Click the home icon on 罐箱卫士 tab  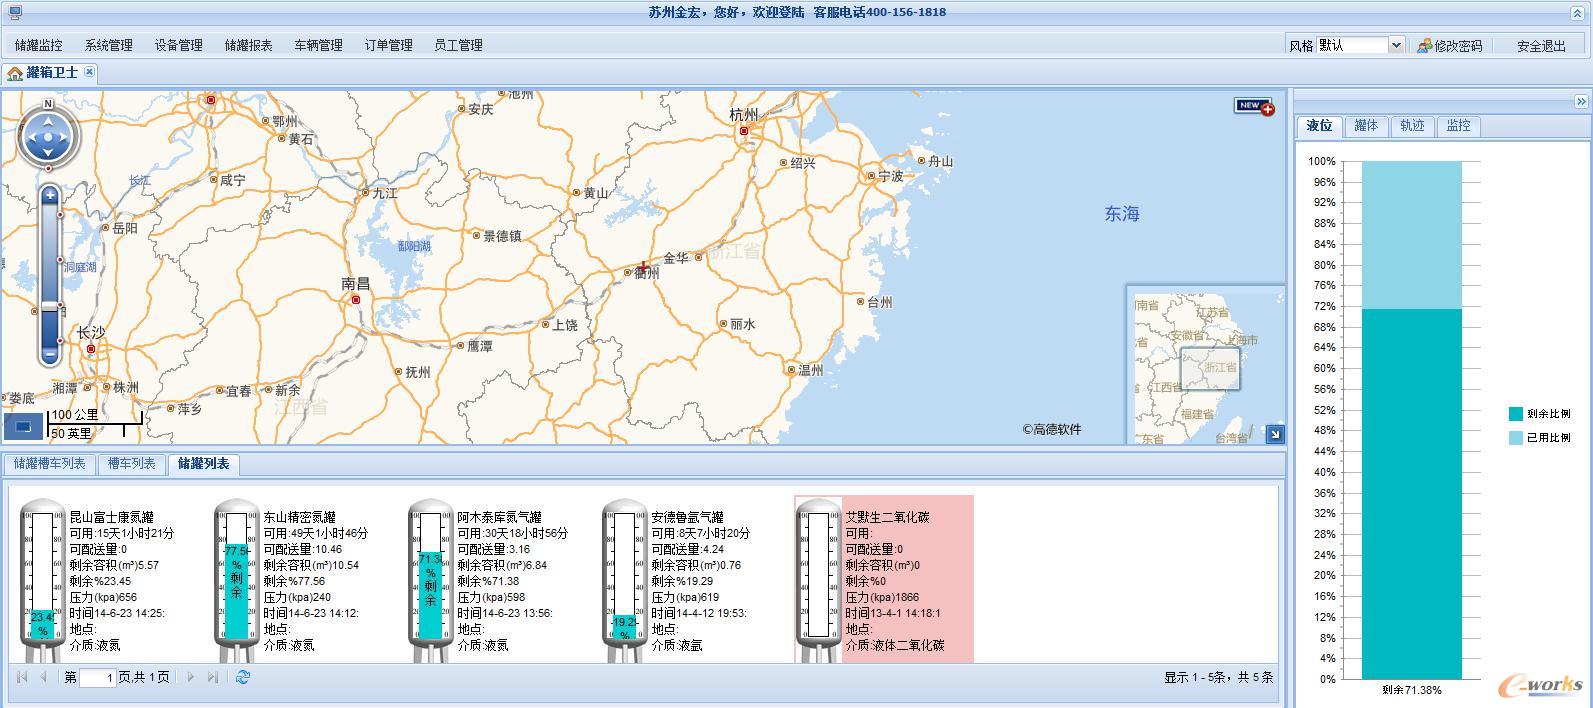(15, 73)
